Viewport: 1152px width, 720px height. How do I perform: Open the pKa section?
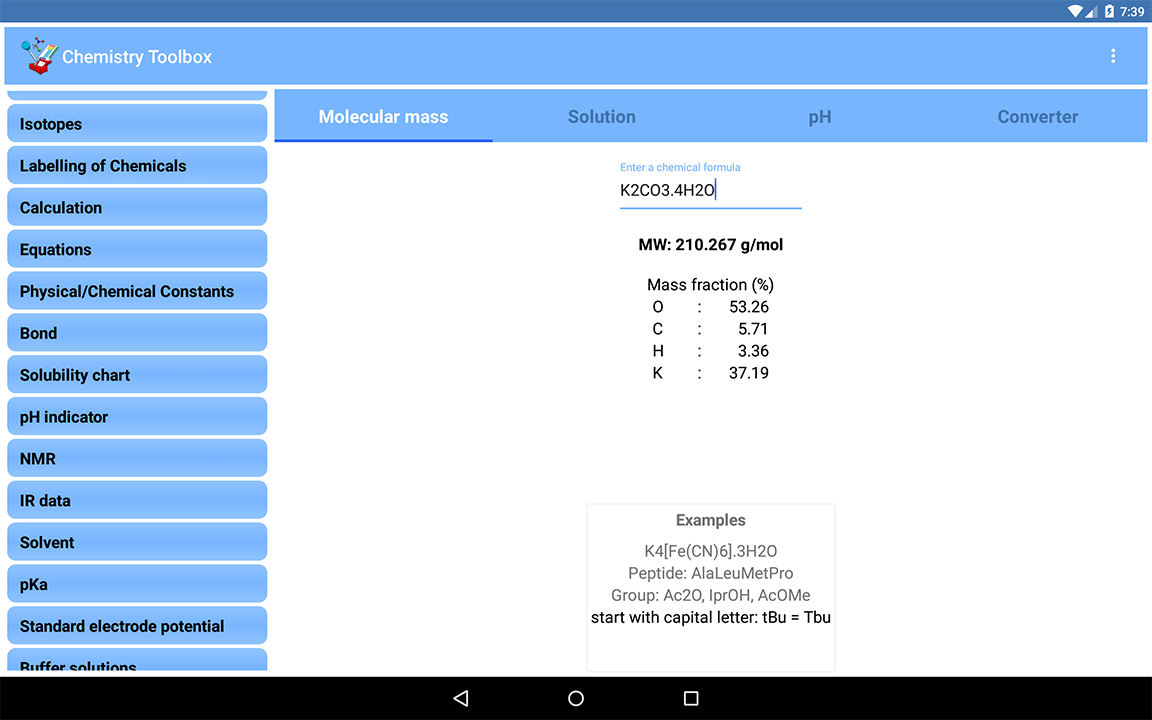137,584
